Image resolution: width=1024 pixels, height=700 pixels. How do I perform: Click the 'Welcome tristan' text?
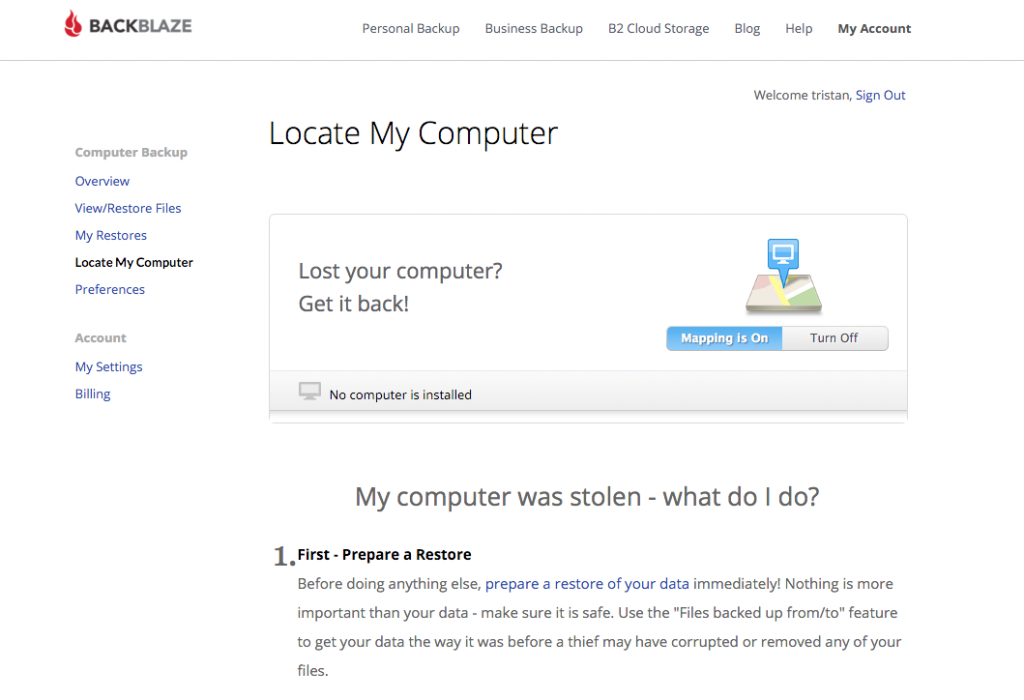(802, 95)
